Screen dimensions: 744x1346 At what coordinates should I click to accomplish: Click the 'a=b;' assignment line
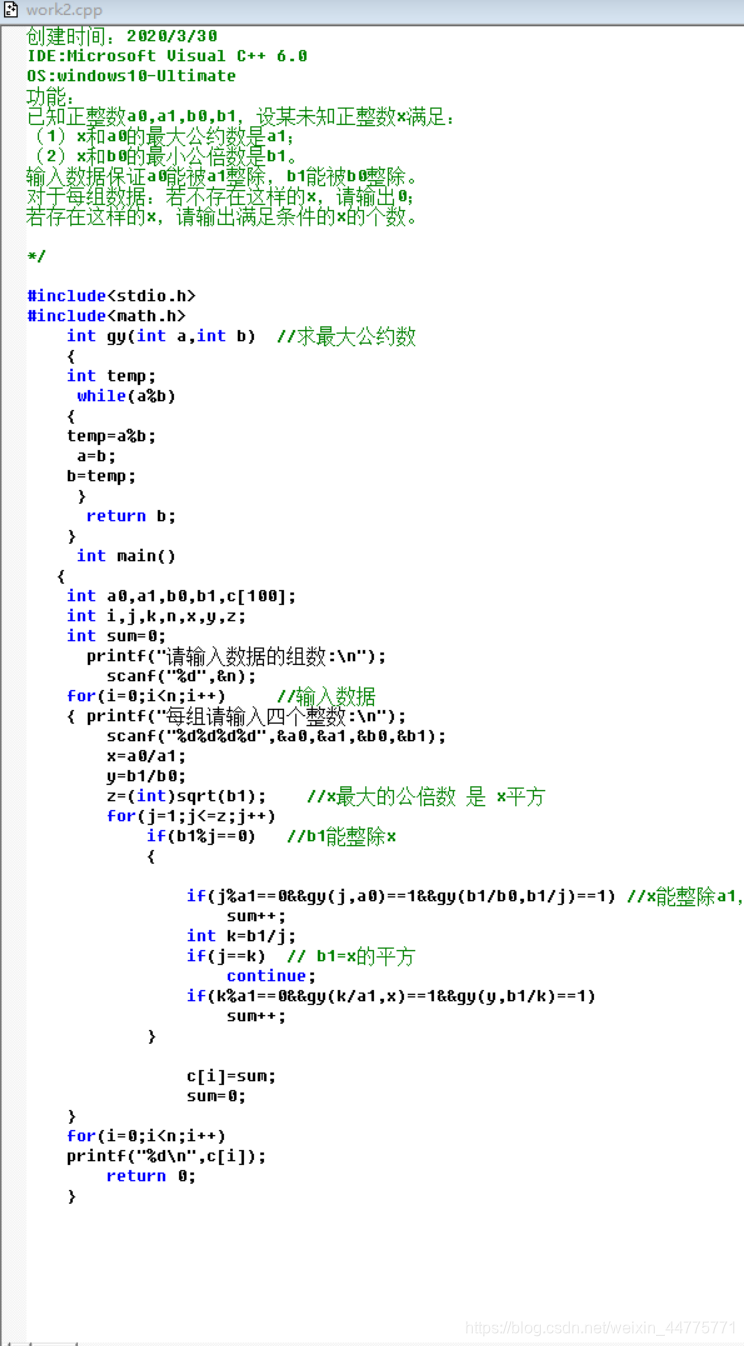point(96,456)
